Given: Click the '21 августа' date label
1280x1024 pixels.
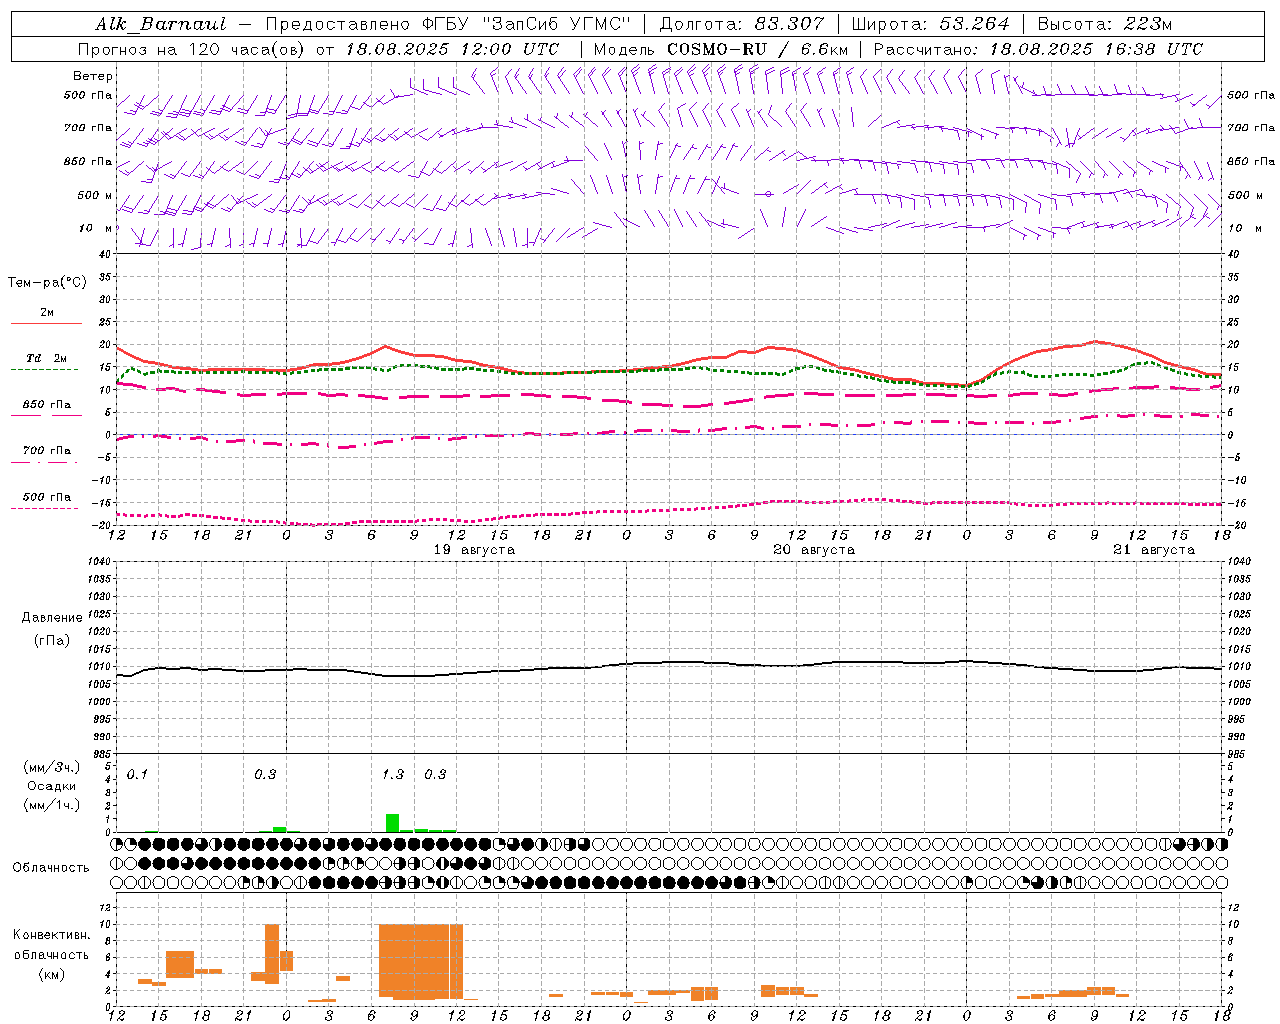Looking at the screenshot, I should pyautogui.click(x=1154, y=550).
